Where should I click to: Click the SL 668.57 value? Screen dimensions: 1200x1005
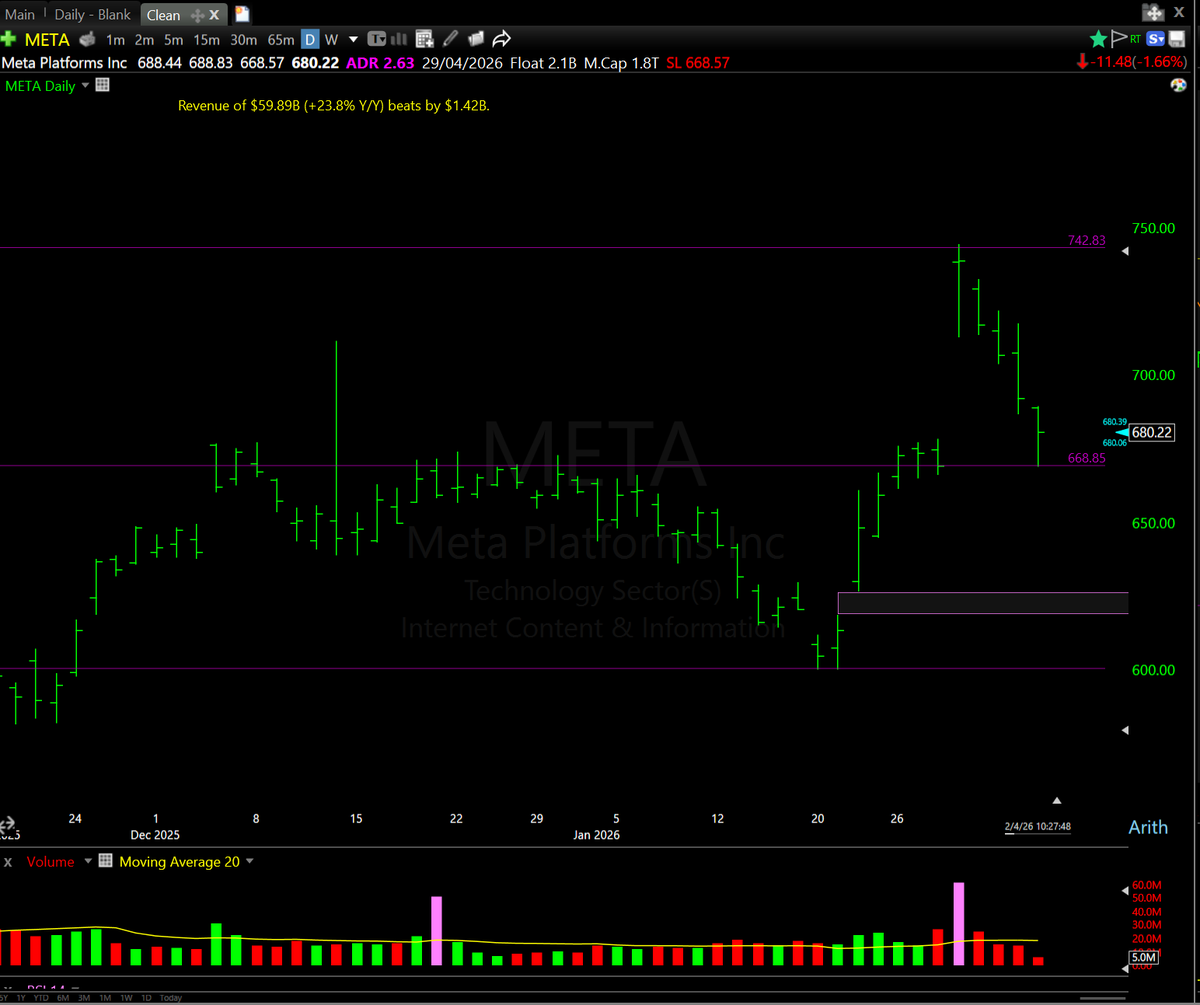click(698, 63)
